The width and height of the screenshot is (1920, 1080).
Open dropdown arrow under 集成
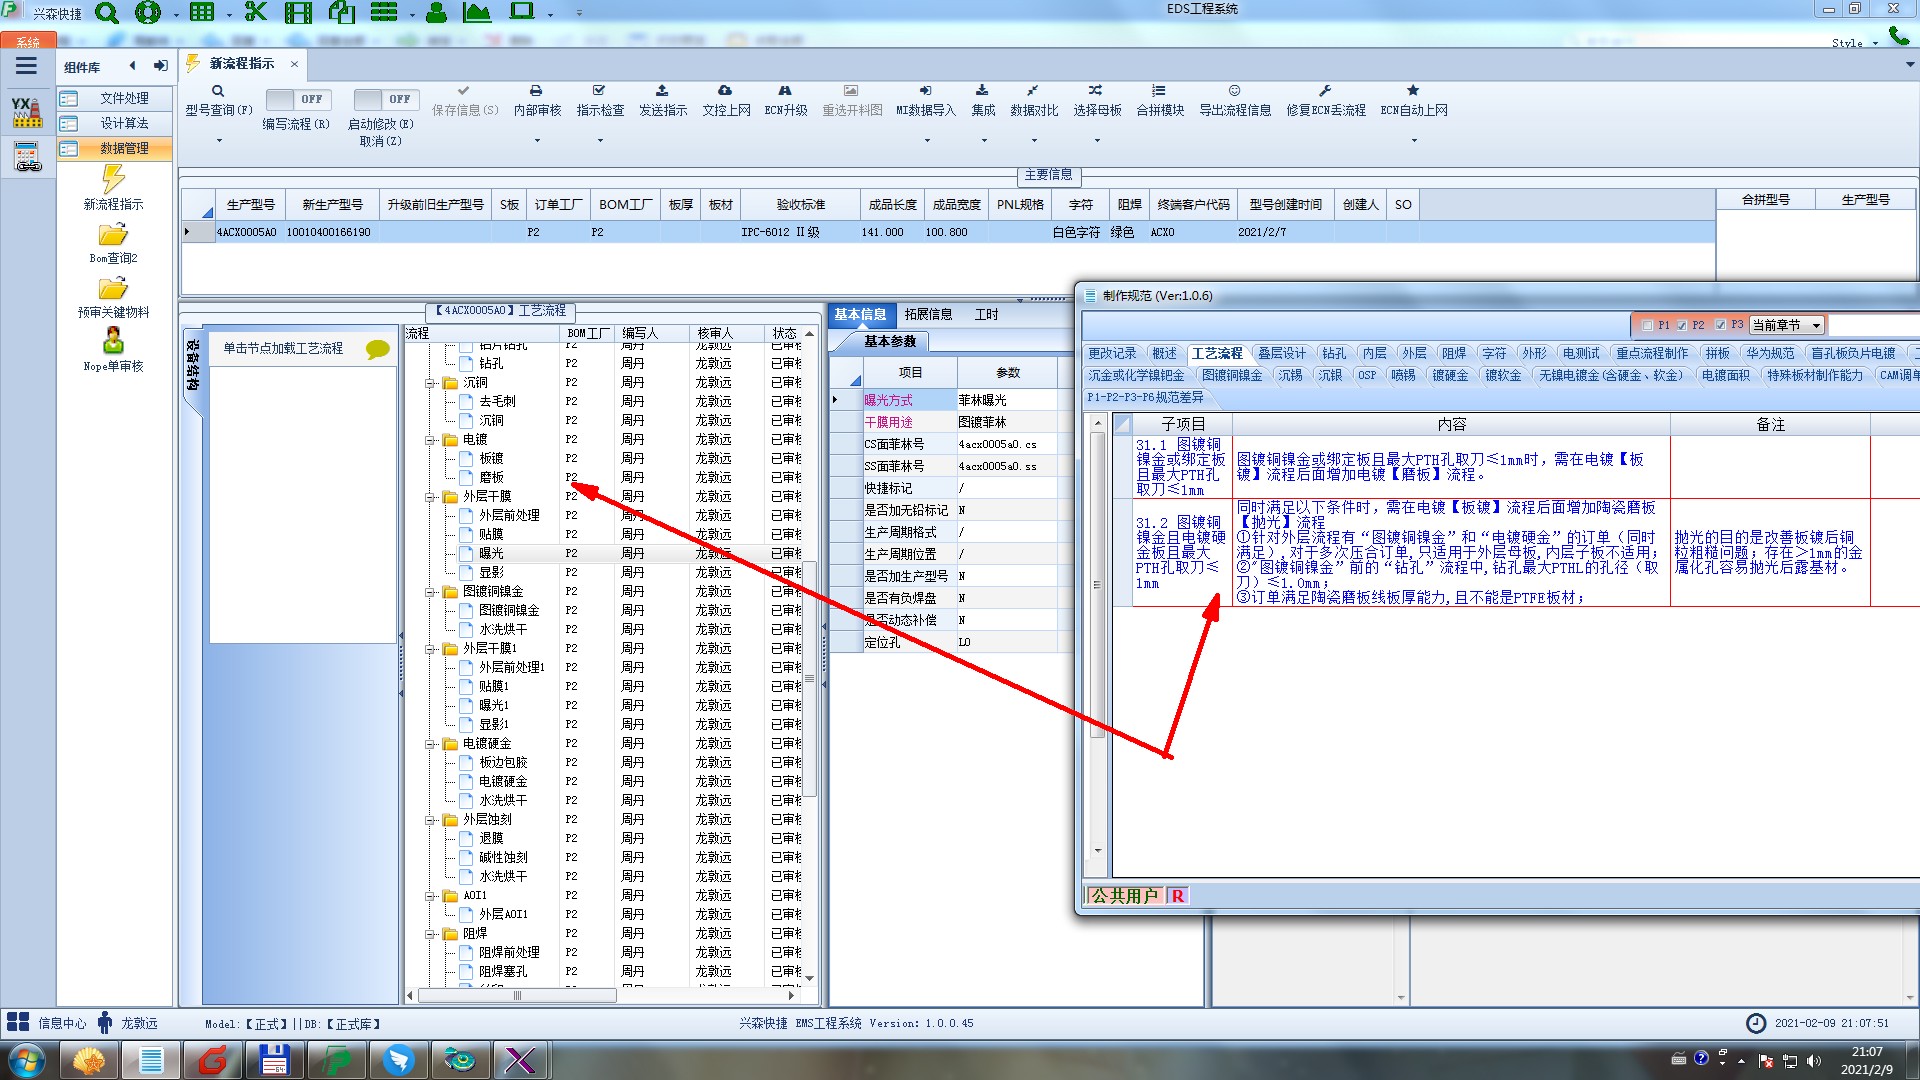point(984,140)
